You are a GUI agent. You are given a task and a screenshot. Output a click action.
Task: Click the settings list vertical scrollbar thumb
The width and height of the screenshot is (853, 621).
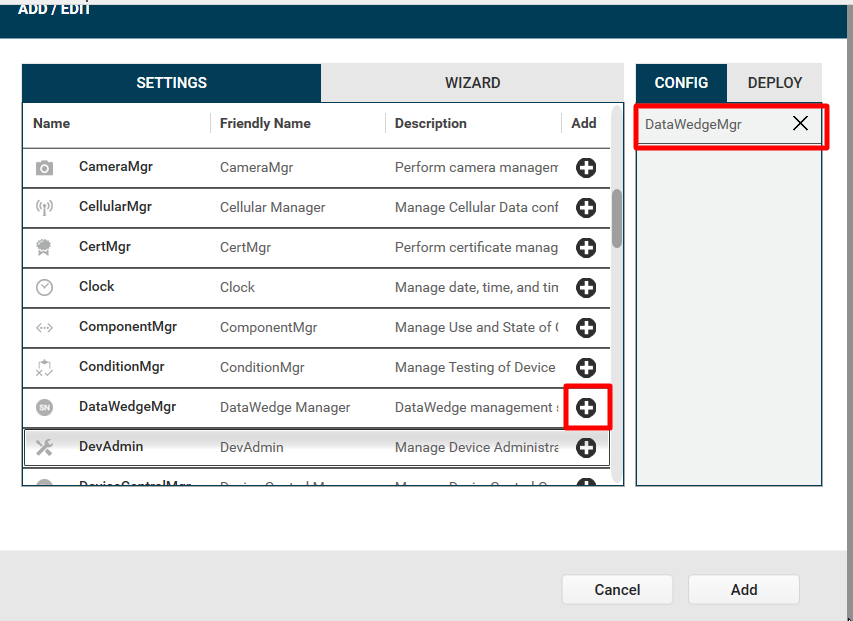(616, 219)
